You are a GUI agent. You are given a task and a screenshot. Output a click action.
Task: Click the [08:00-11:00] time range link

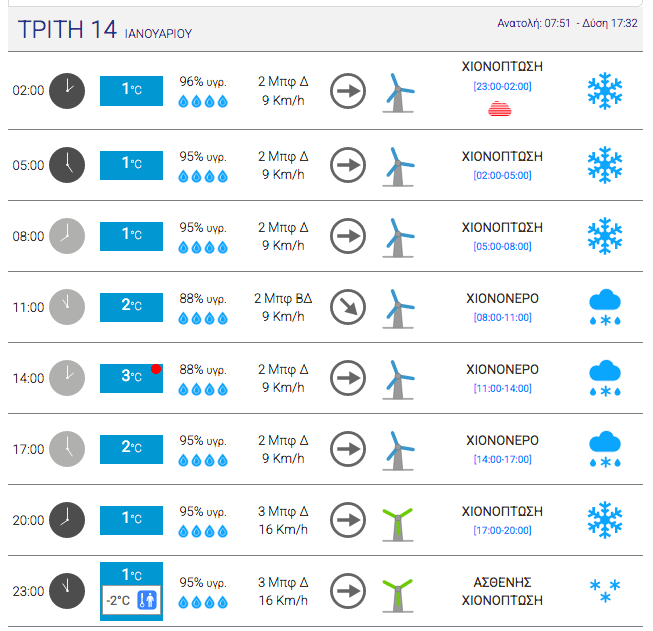click(x=502, y=317)
